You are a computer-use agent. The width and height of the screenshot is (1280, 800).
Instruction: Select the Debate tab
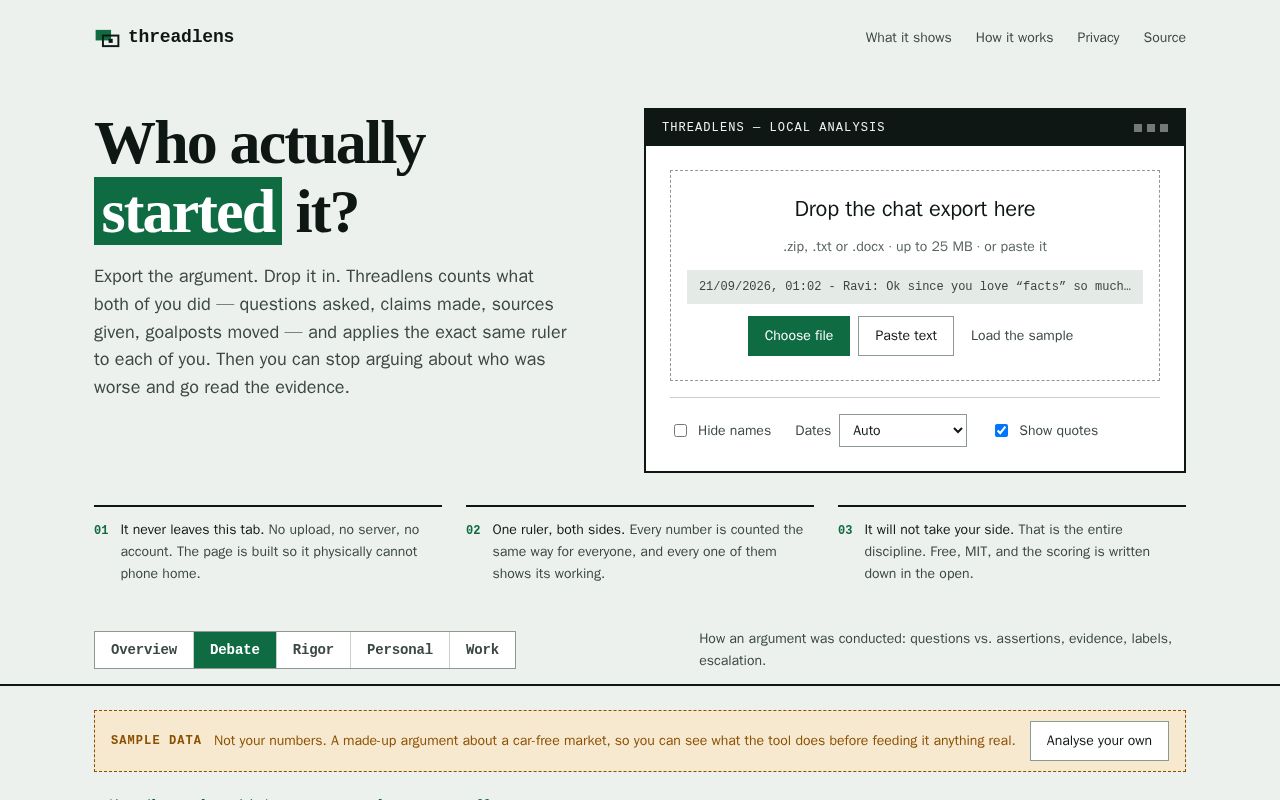point(235,650)
